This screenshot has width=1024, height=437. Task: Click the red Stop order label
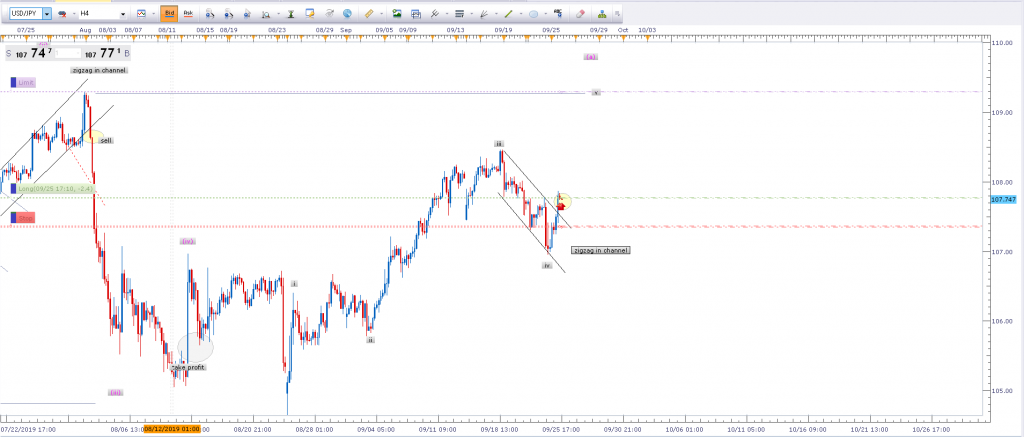[23, 217]
